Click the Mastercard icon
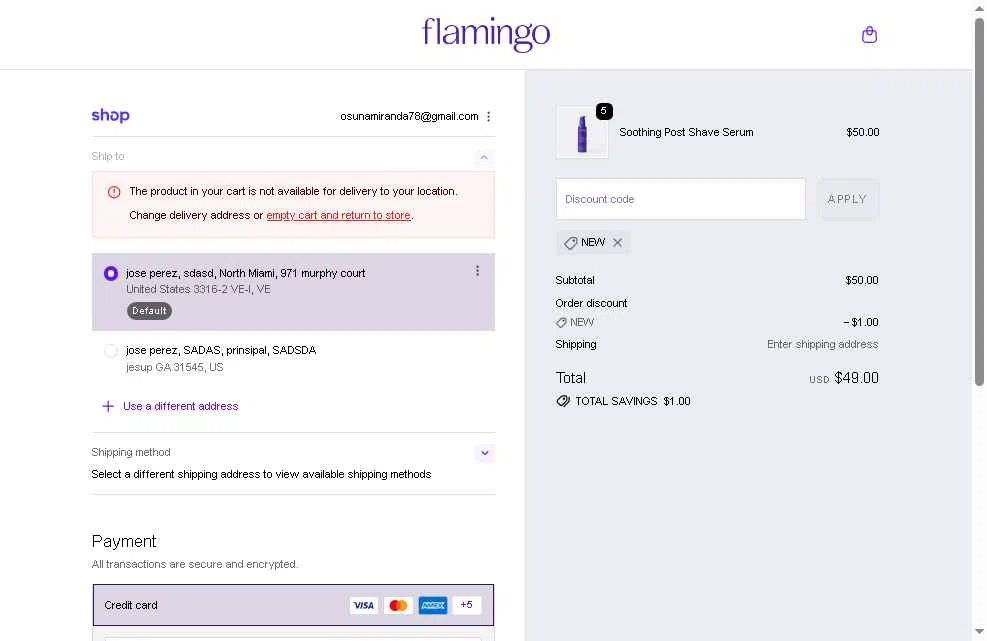Screen dimensions: 987x641 [x=398, y=605]
